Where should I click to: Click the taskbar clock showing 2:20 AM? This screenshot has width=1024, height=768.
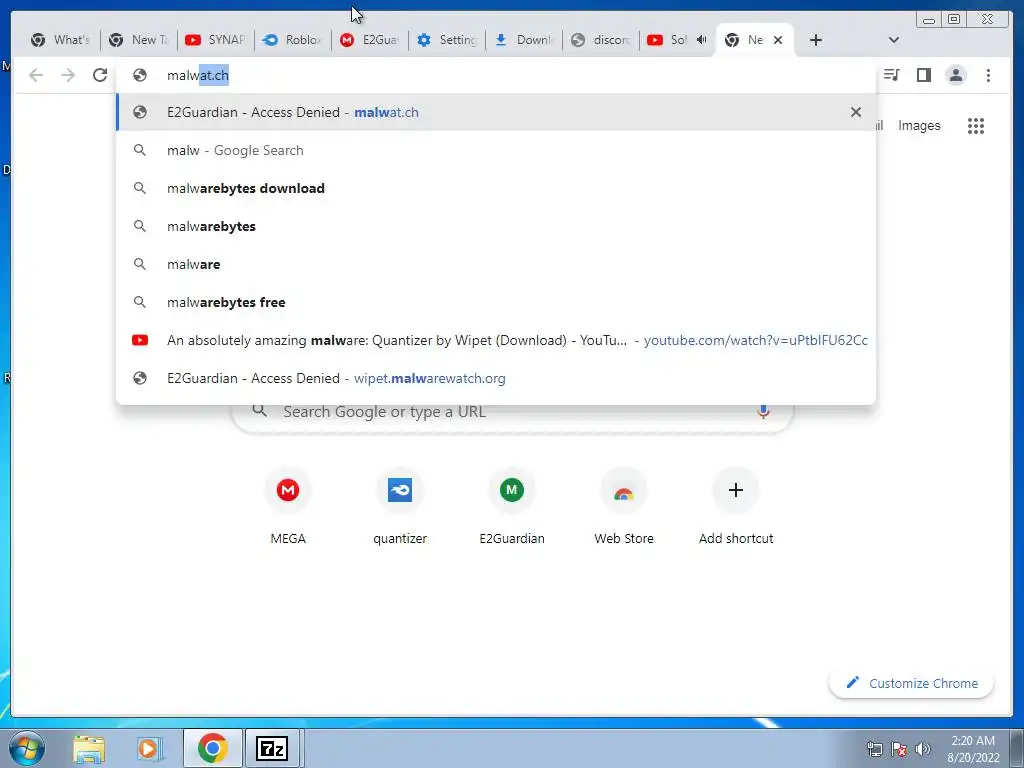(x=973, y=749)
